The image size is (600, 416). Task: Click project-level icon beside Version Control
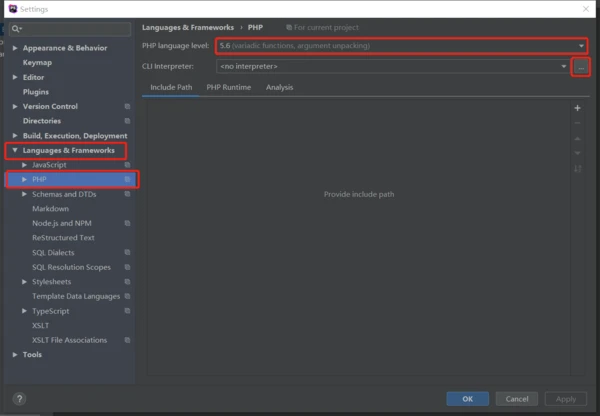click(x=127, y=106)
